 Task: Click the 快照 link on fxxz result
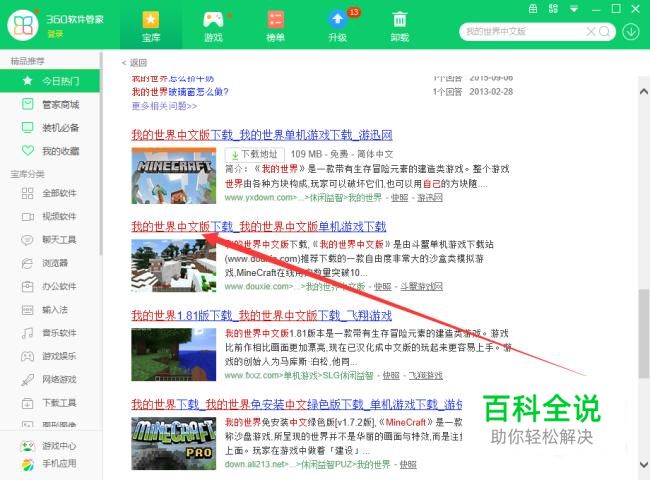pos(391,376)
